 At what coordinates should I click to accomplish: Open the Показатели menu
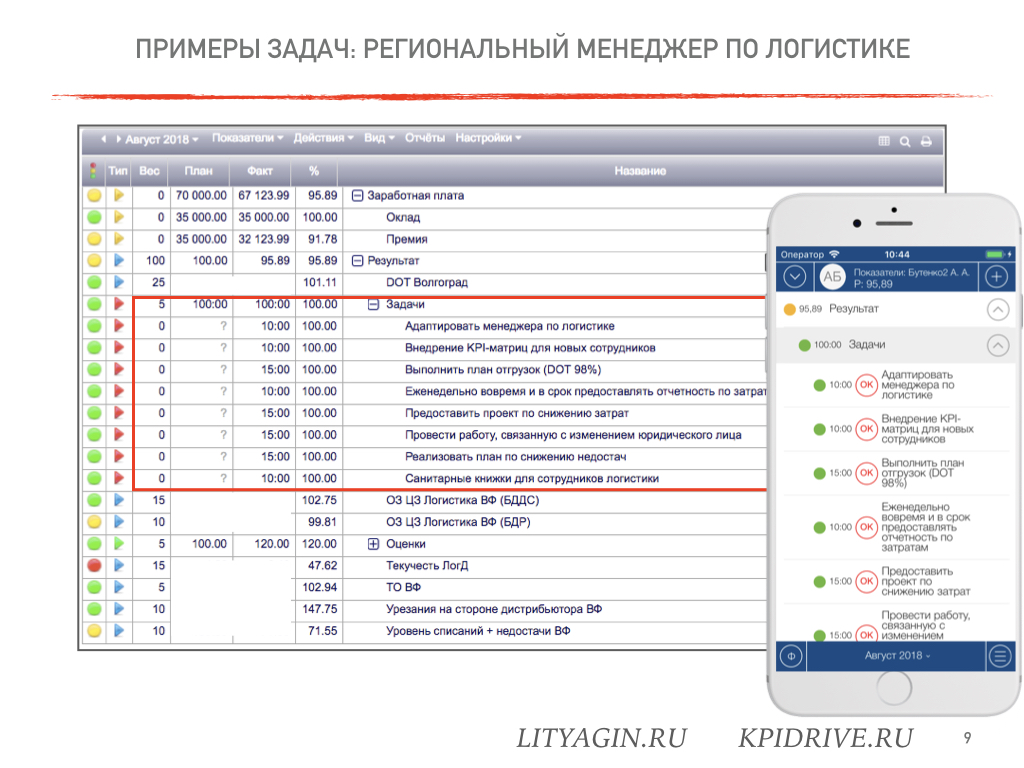248,138
